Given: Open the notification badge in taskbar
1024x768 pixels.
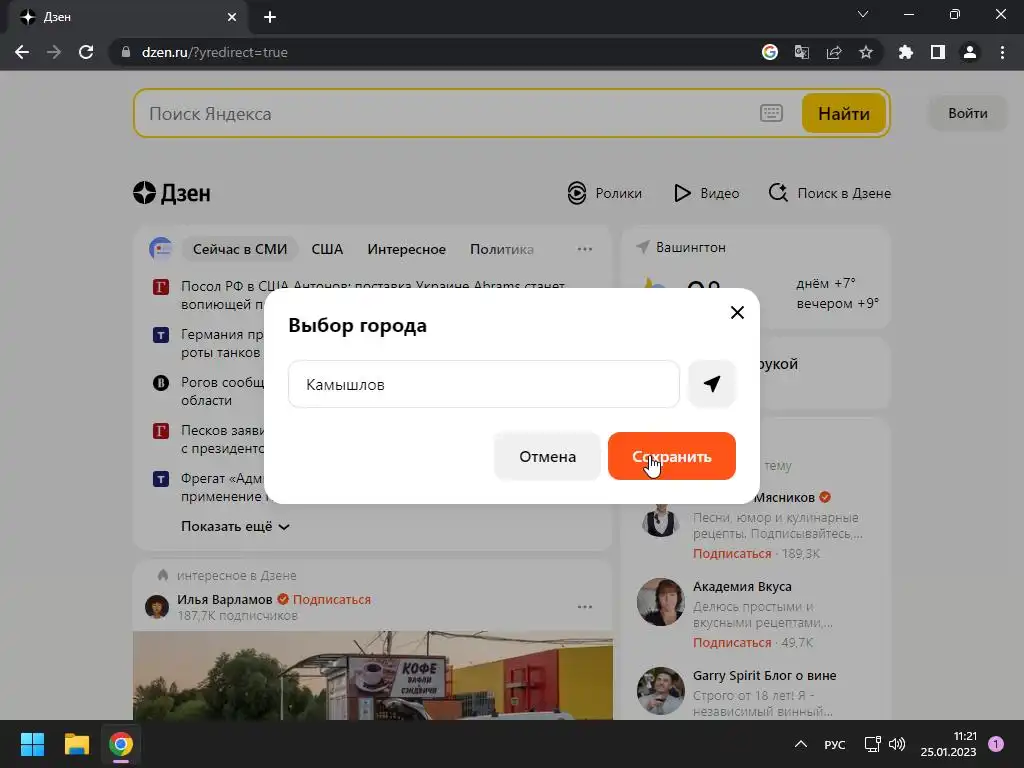Looking at the screenshot, I should (996, 744).
